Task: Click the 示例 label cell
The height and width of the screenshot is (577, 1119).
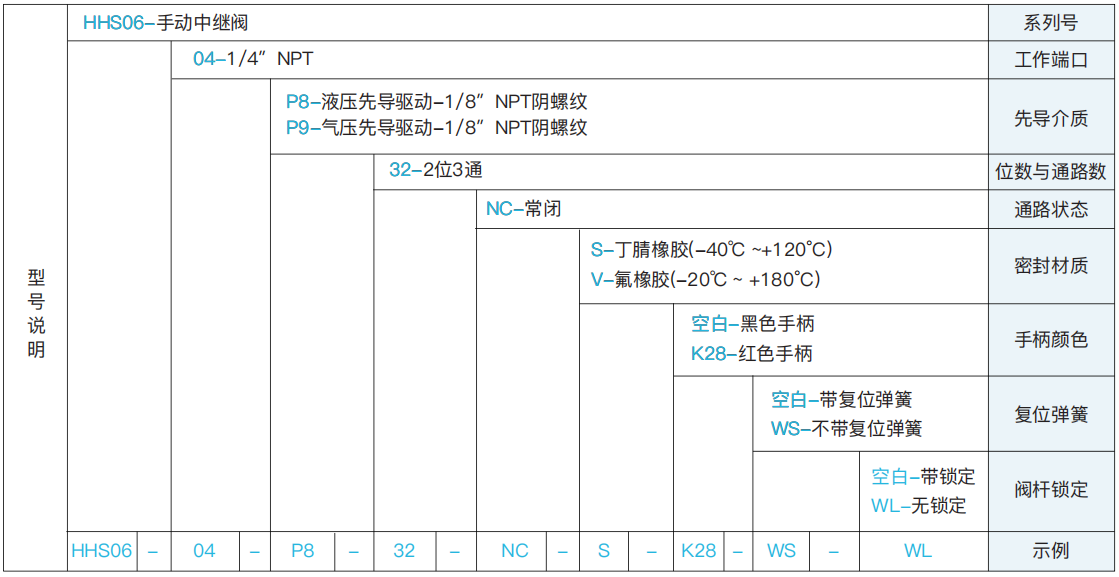Action: point(1051,551)
